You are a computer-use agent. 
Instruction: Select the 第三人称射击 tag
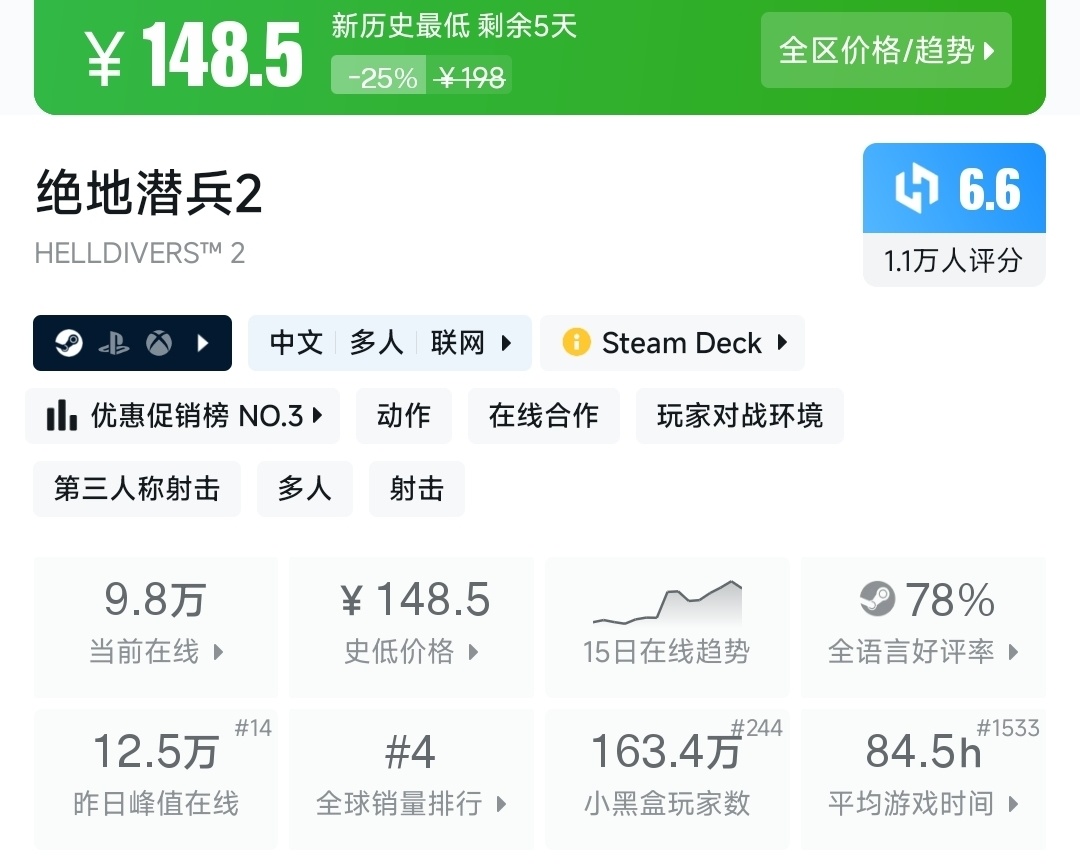click(137, 489)
